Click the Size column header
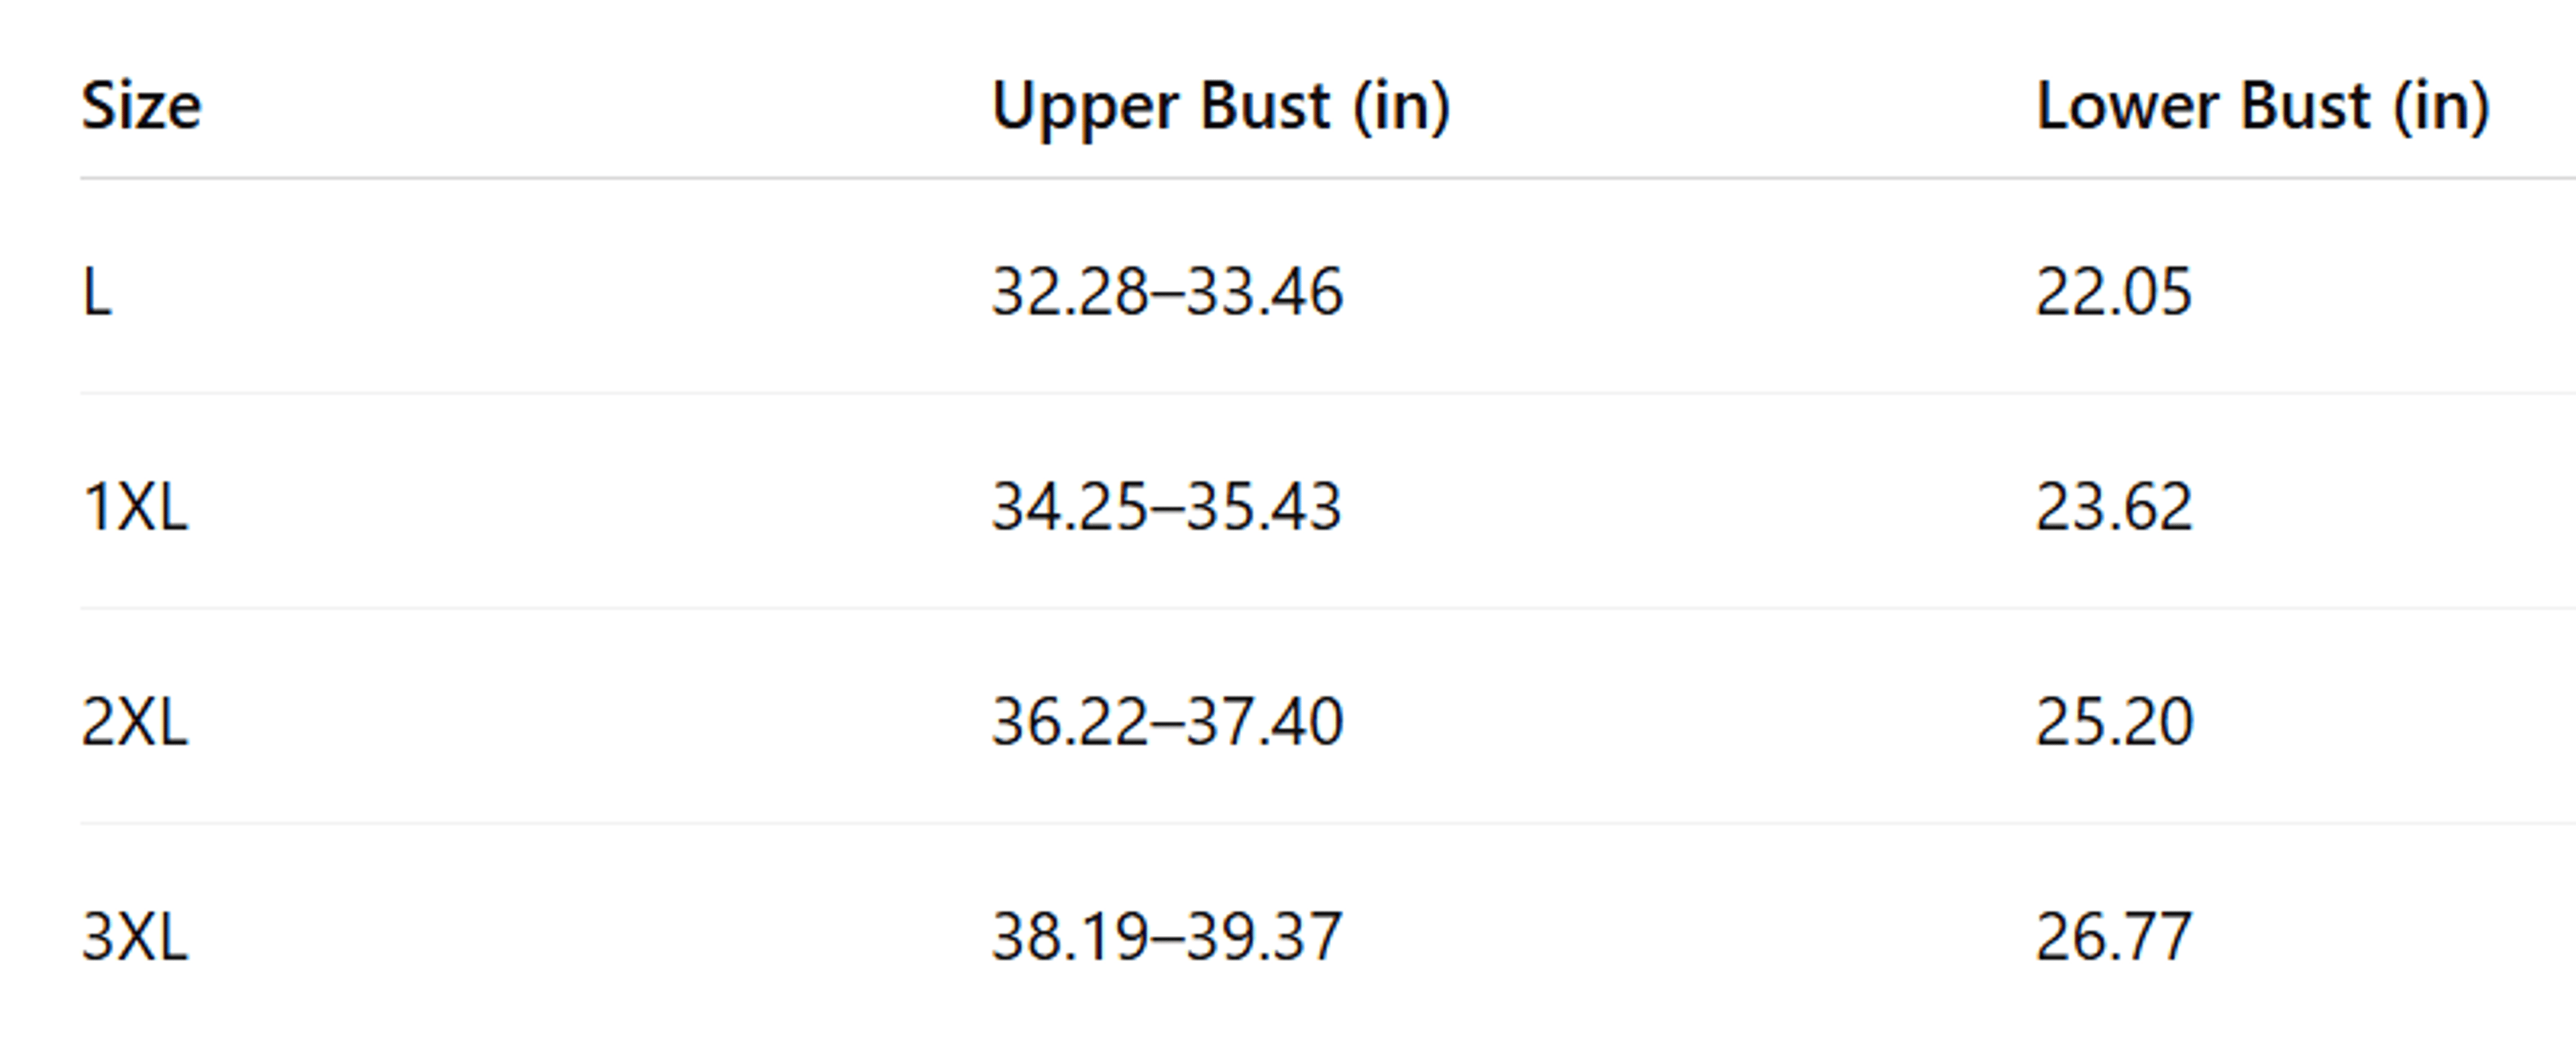The height and width of the screenshot is (1040, 2576). click(x=141, y=105)
